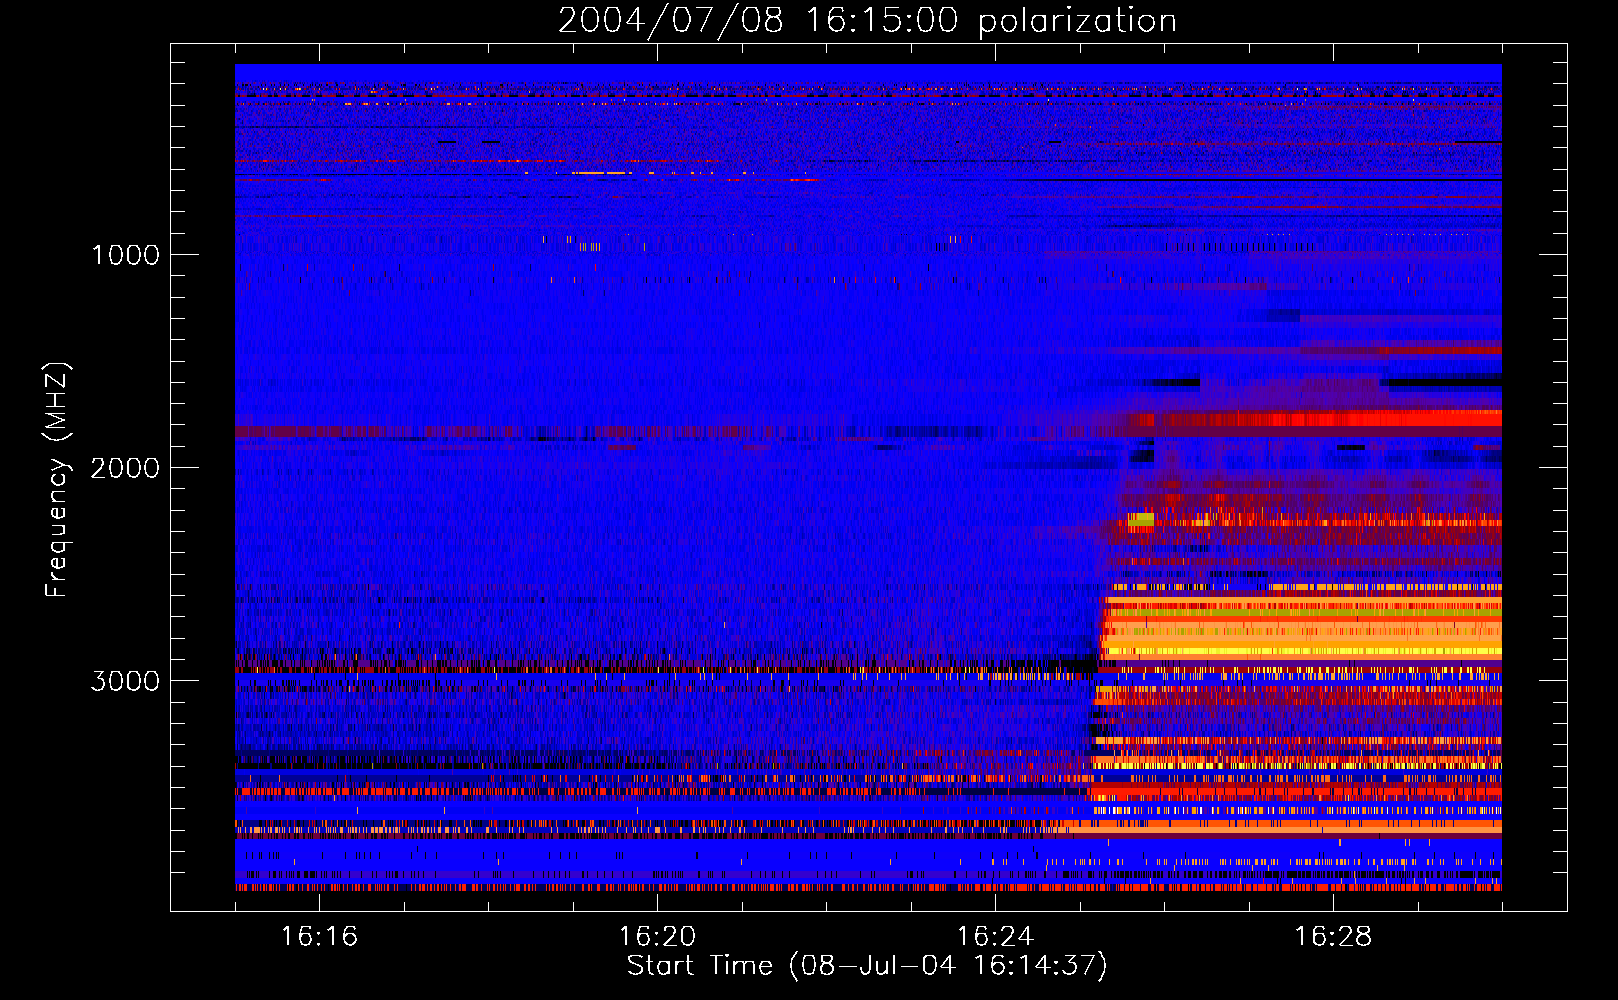Click the bright yellow burst band near 2800 MHz
This screenshot has width=1618, height=1000.
click(1300, 630)
